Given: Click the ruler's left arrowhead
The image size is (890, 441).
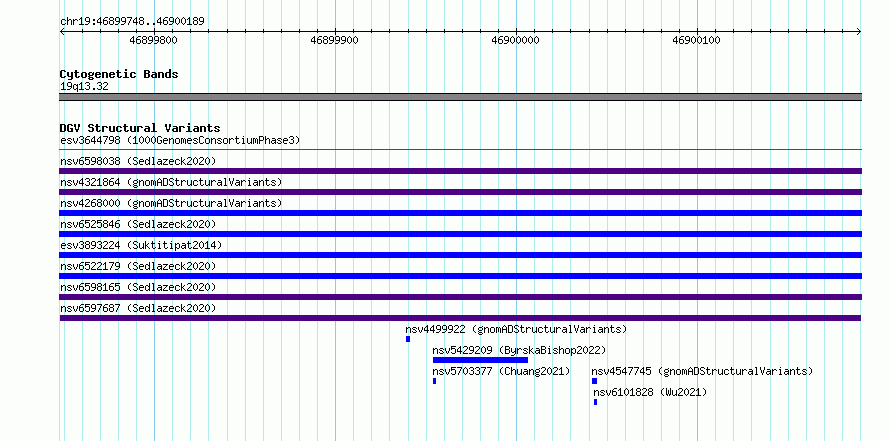Looking at the screenshot, I should click(62, 32).
